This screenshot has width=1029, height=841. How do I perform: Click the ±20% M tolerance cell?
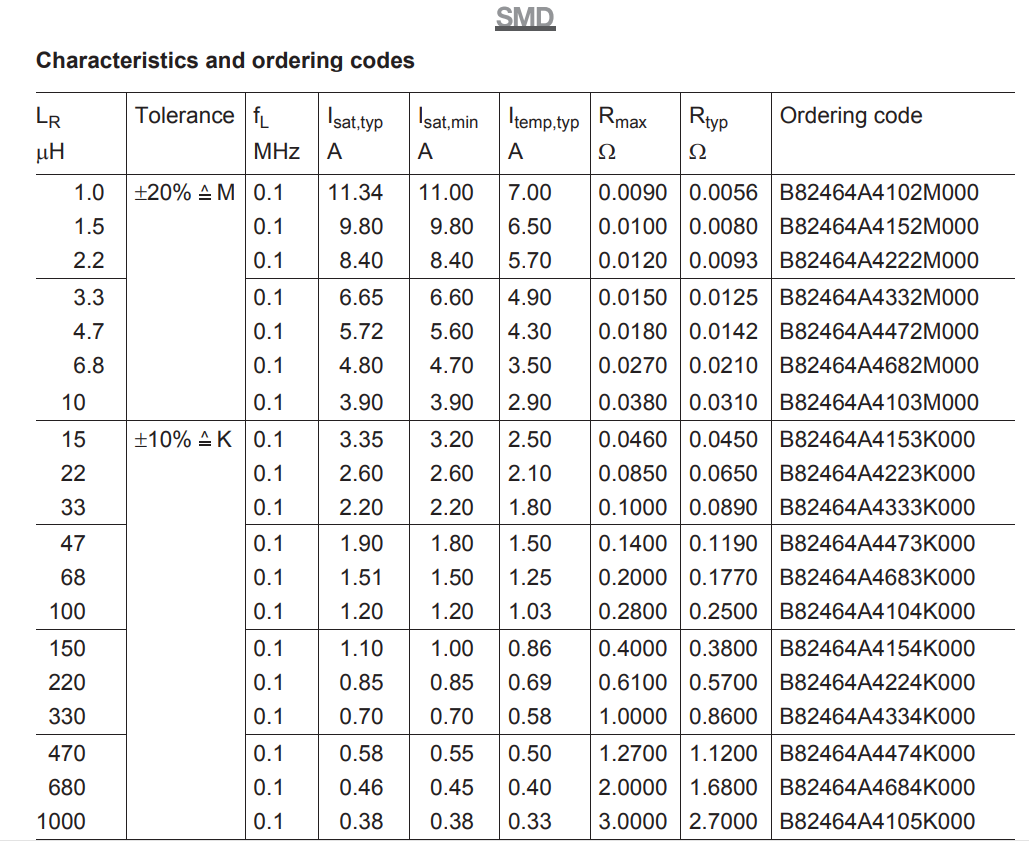[x=184, y=193]
